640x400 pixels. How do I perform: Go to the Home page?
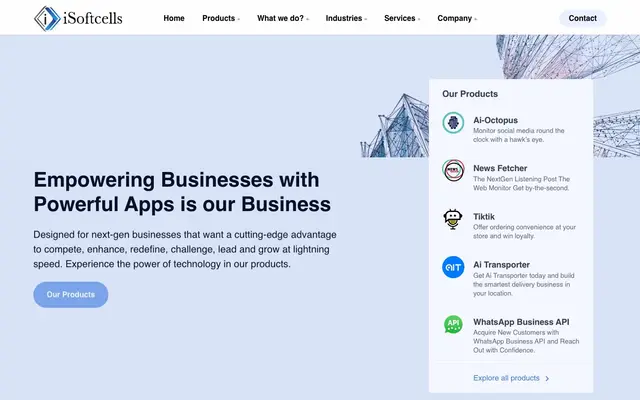(174, 18)
